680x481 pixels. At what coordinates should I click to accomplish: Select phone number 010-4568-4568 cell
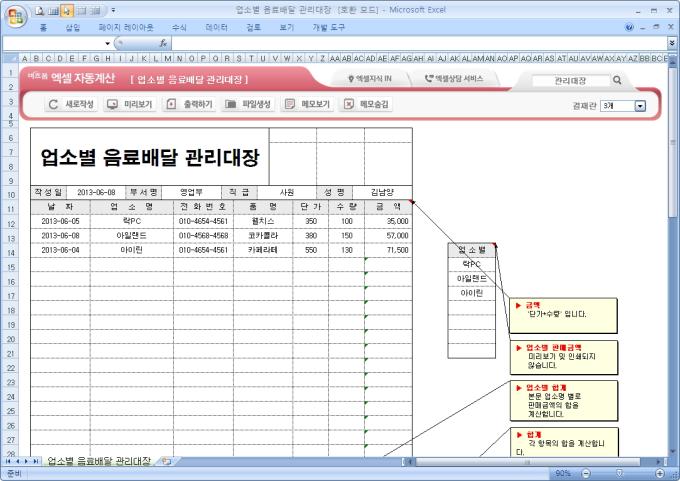coord(203,236)
